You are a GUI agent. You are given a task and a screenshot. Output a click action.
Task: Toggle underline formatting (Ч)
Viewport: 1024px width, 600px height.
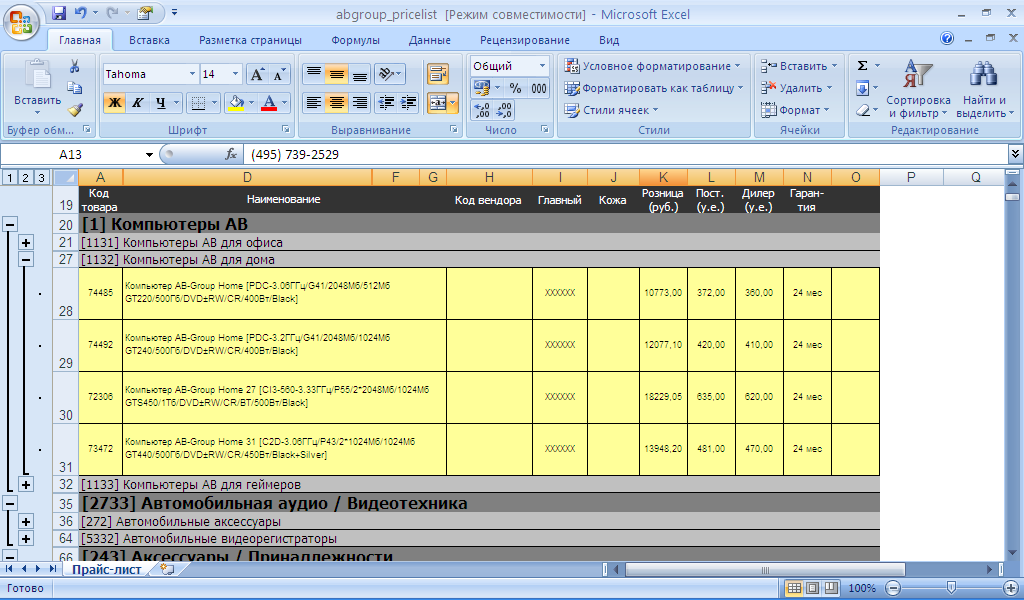tap(161, 103)
